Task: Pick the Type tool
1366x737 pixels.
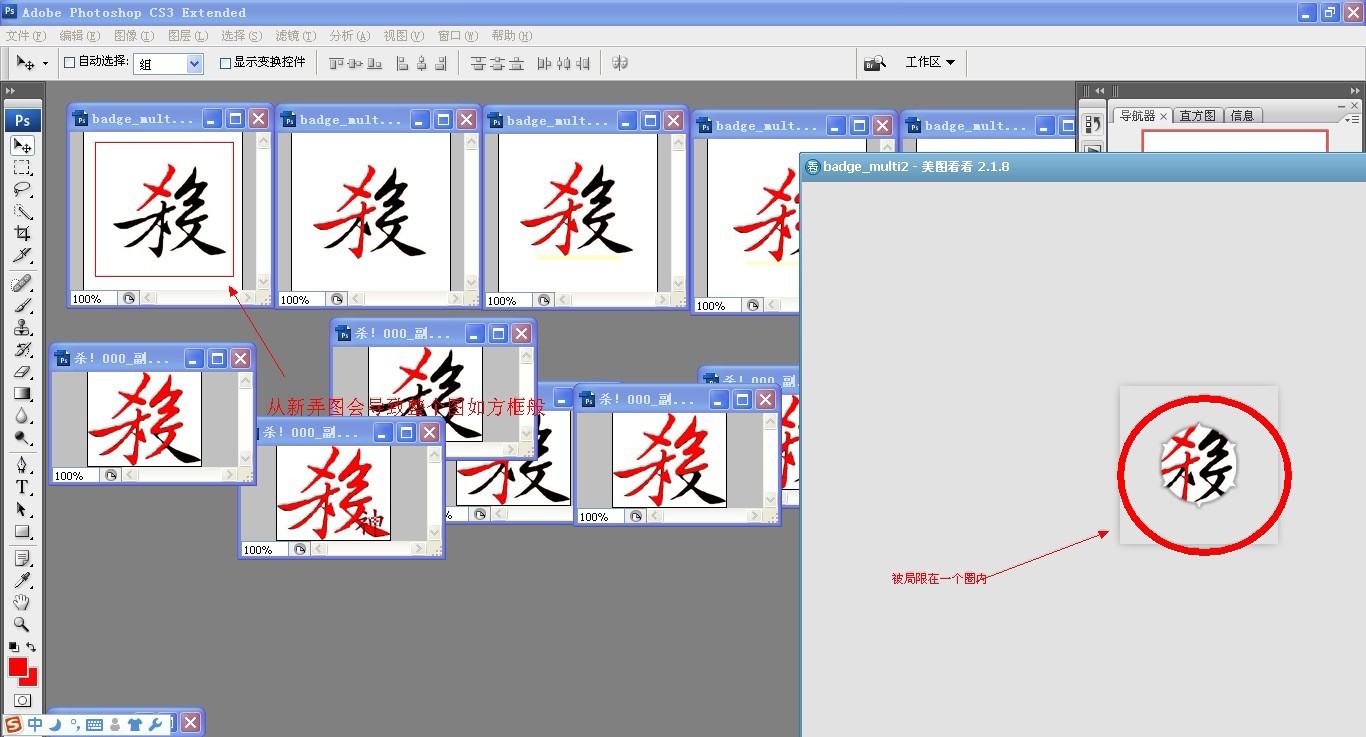Action: (x=22, y=486)
